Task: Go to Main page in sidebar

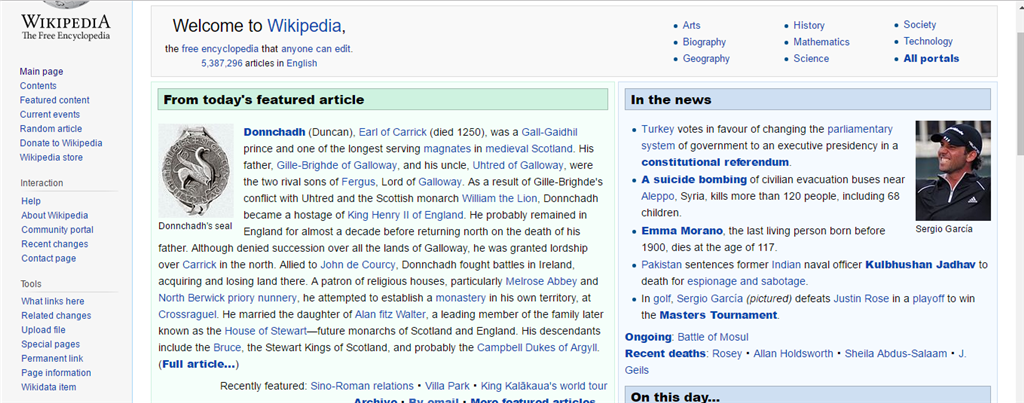Action: click(x=41, y=72)
